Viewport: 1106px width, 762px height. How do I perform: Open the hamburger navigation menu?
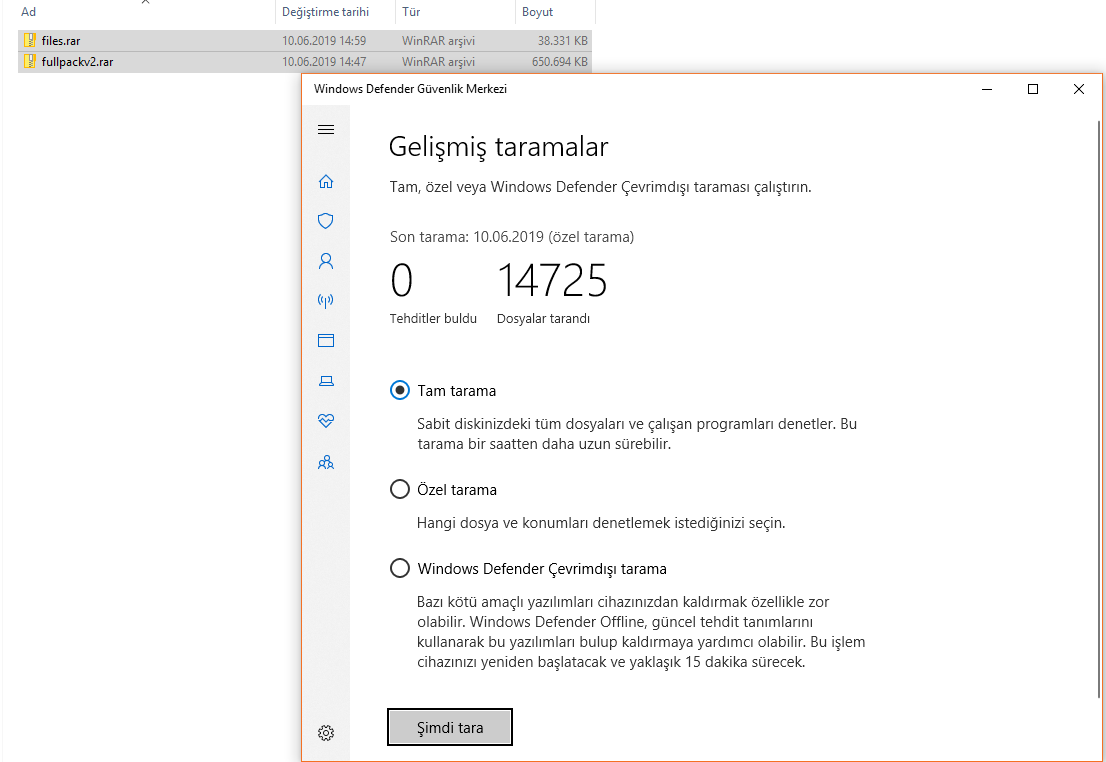326,130
